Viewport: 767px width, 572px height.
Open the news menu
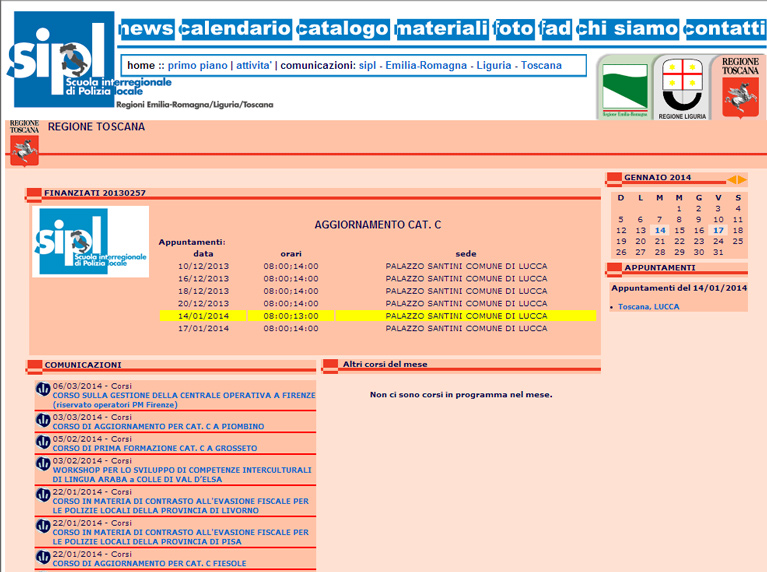coord(146,29)
